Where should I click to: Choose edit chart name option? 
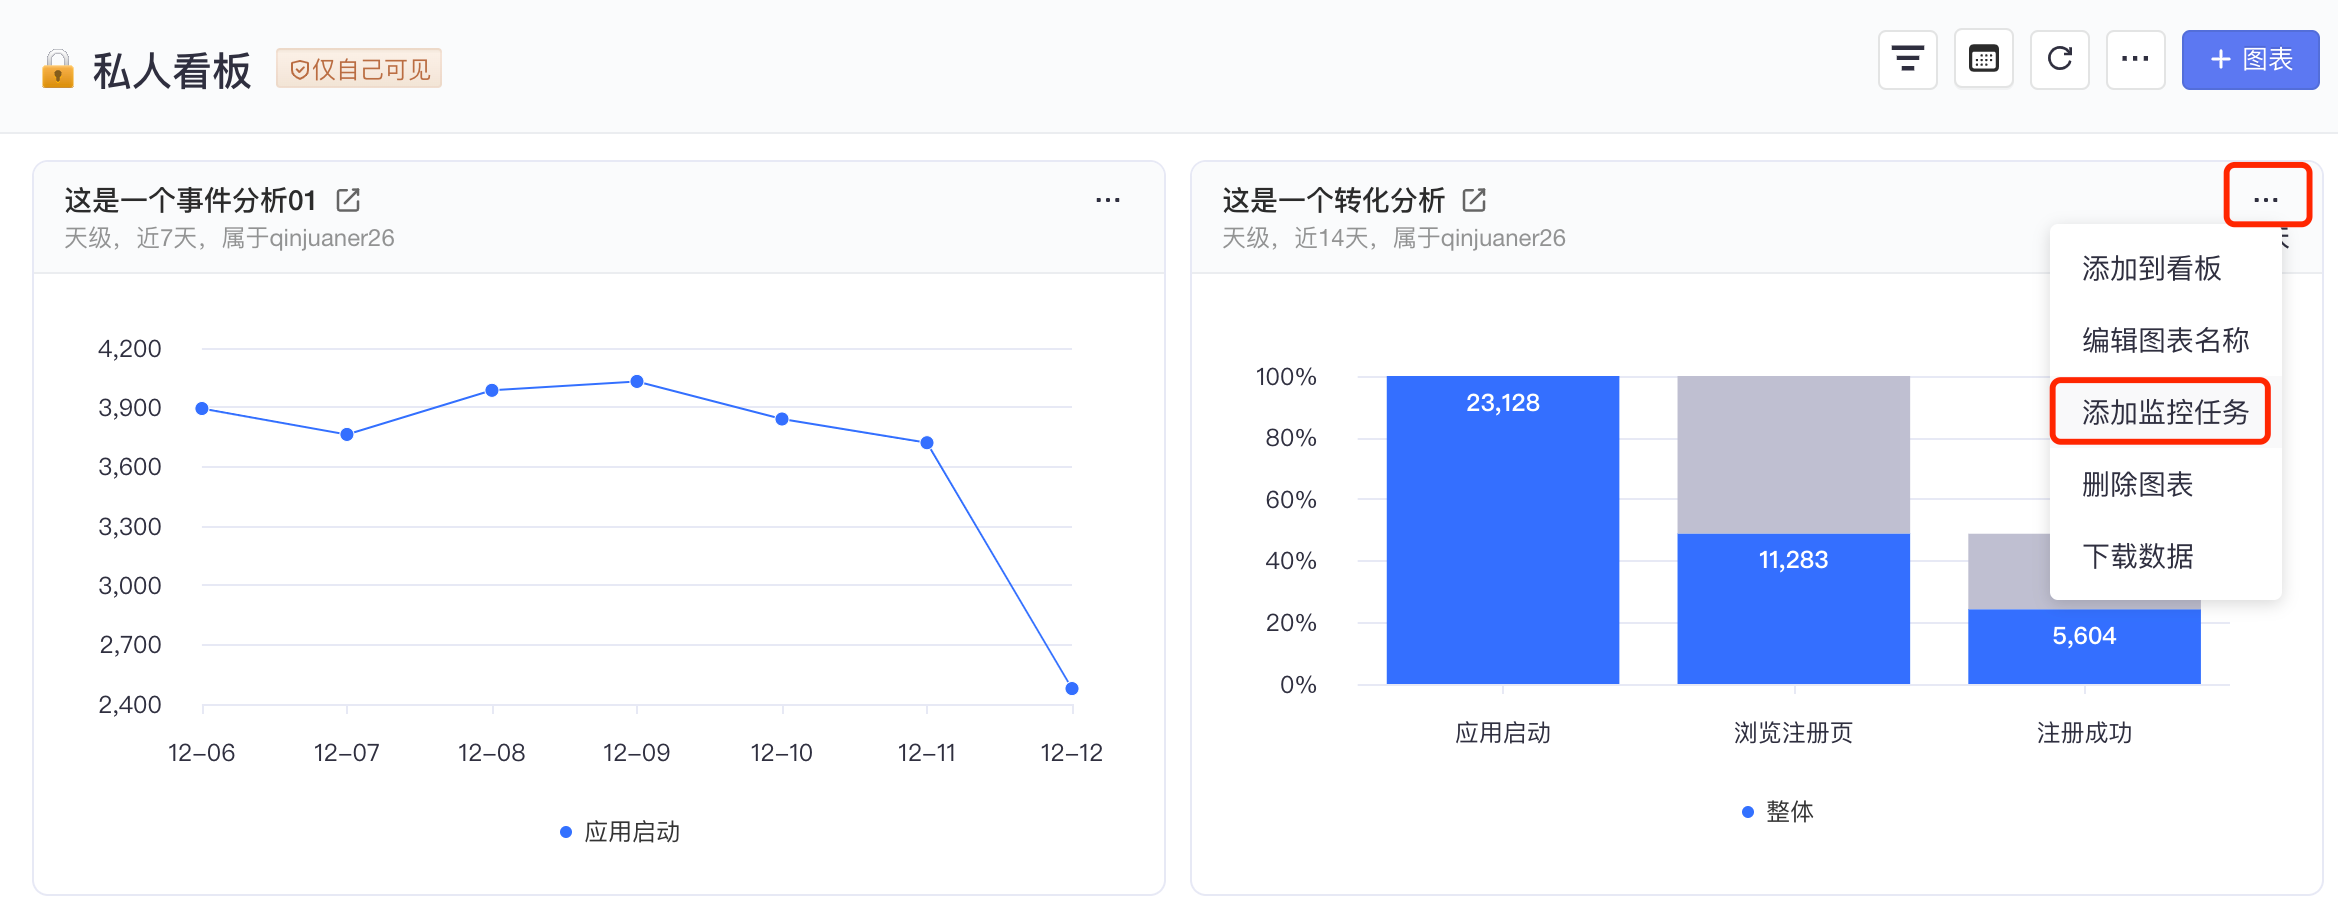(2165, 340)
